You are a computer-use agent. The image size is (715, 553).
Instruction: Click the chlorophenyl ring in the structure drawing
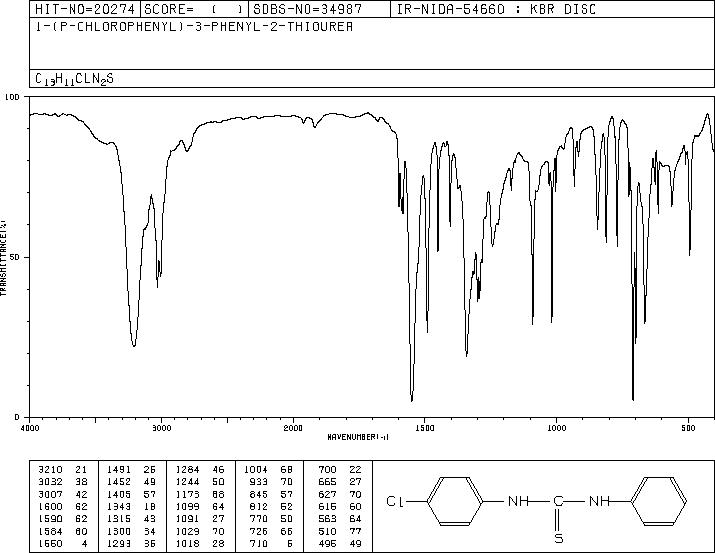(x=455, y=501)
